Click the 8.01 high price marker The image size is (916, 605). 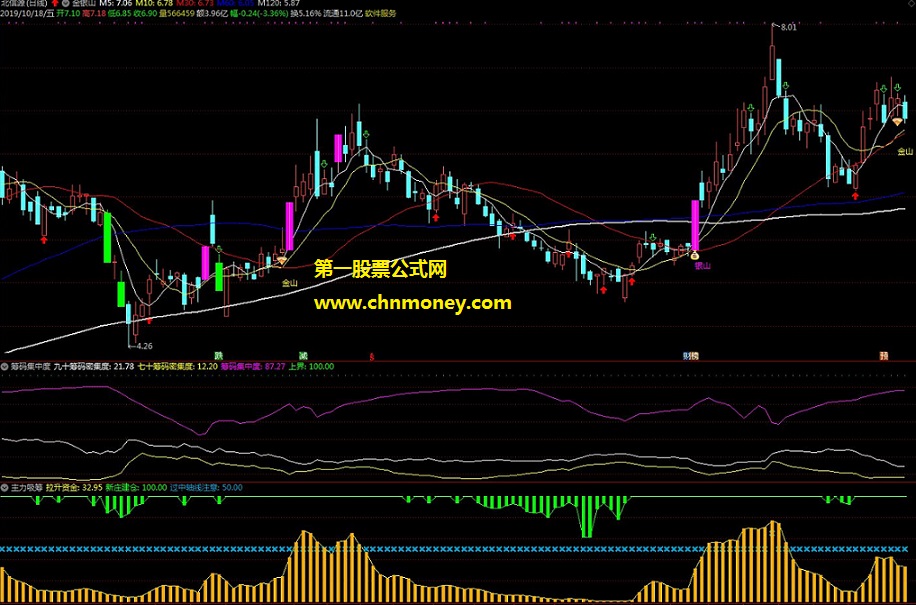[789, 26]
